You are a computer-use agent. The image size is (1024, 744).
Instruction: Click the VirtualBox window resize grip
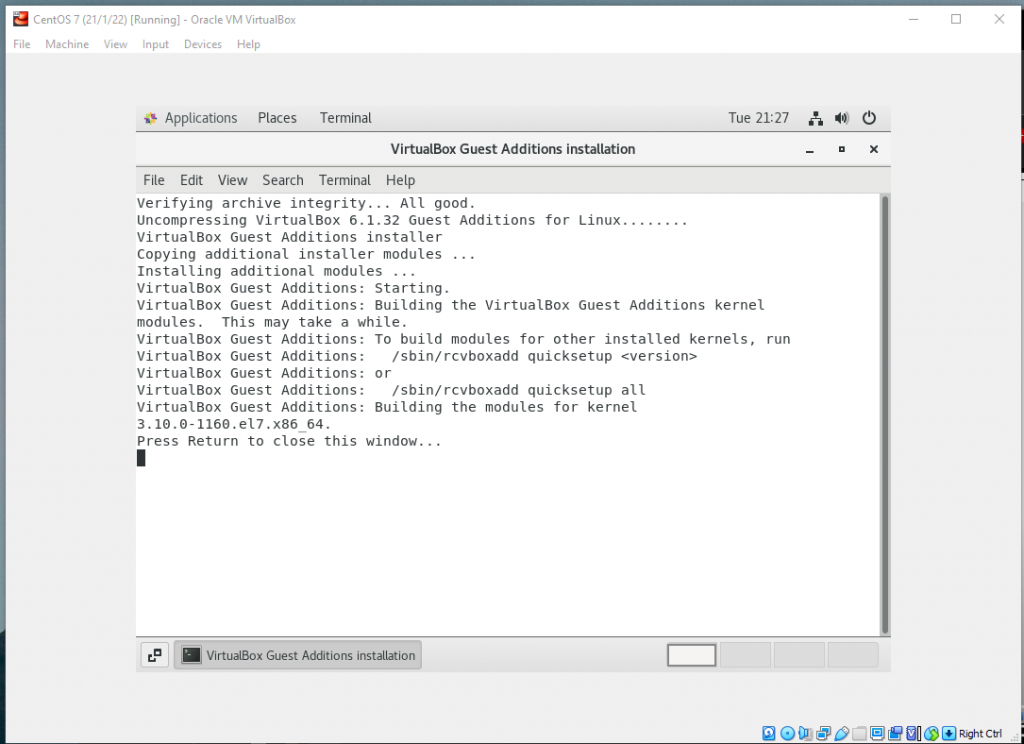coord(1015,736)
